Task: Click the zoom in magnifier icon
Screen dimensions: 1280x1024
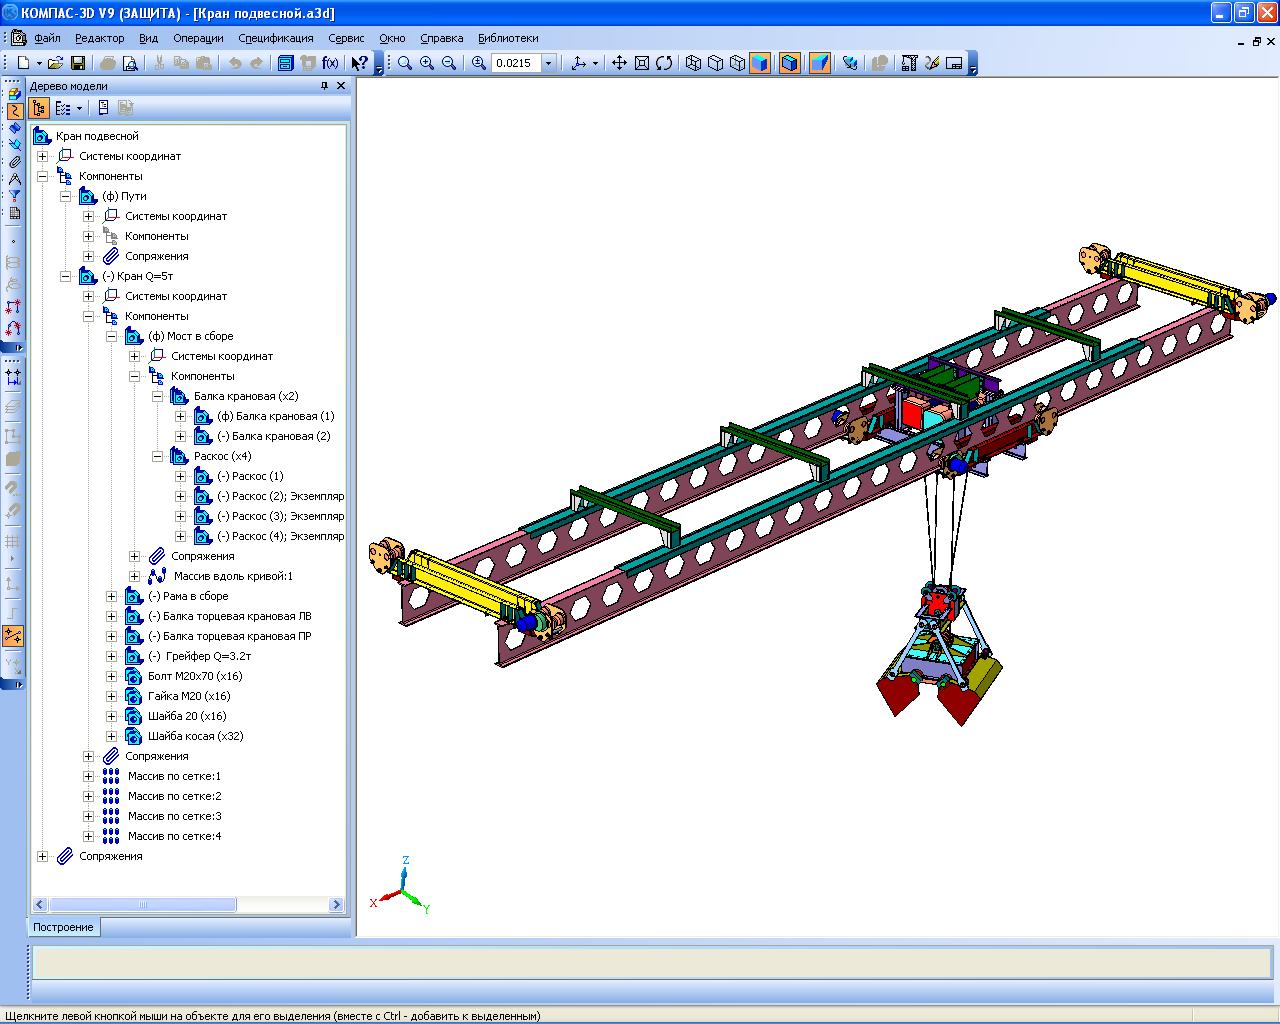Action: pyautogui.click(x=427, y=63)
